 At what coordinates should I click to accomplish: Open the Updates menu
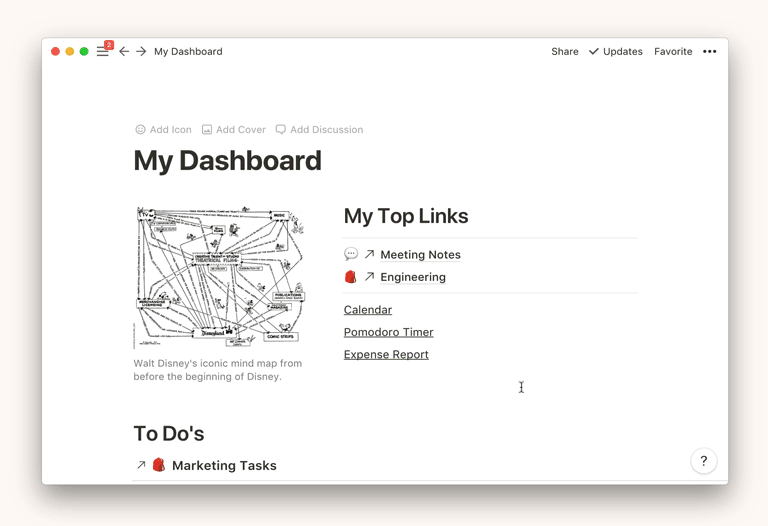616,51
